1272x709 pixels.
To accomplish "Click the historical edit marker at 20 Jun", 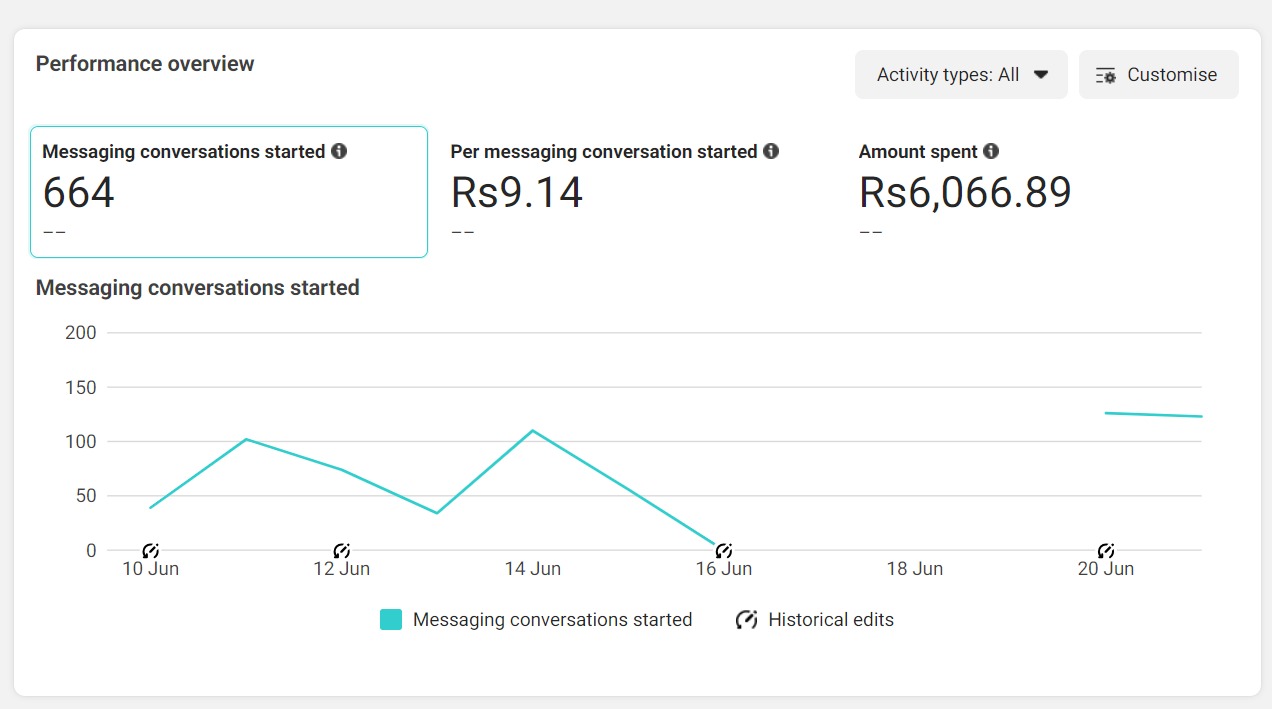I will 1106,551.
